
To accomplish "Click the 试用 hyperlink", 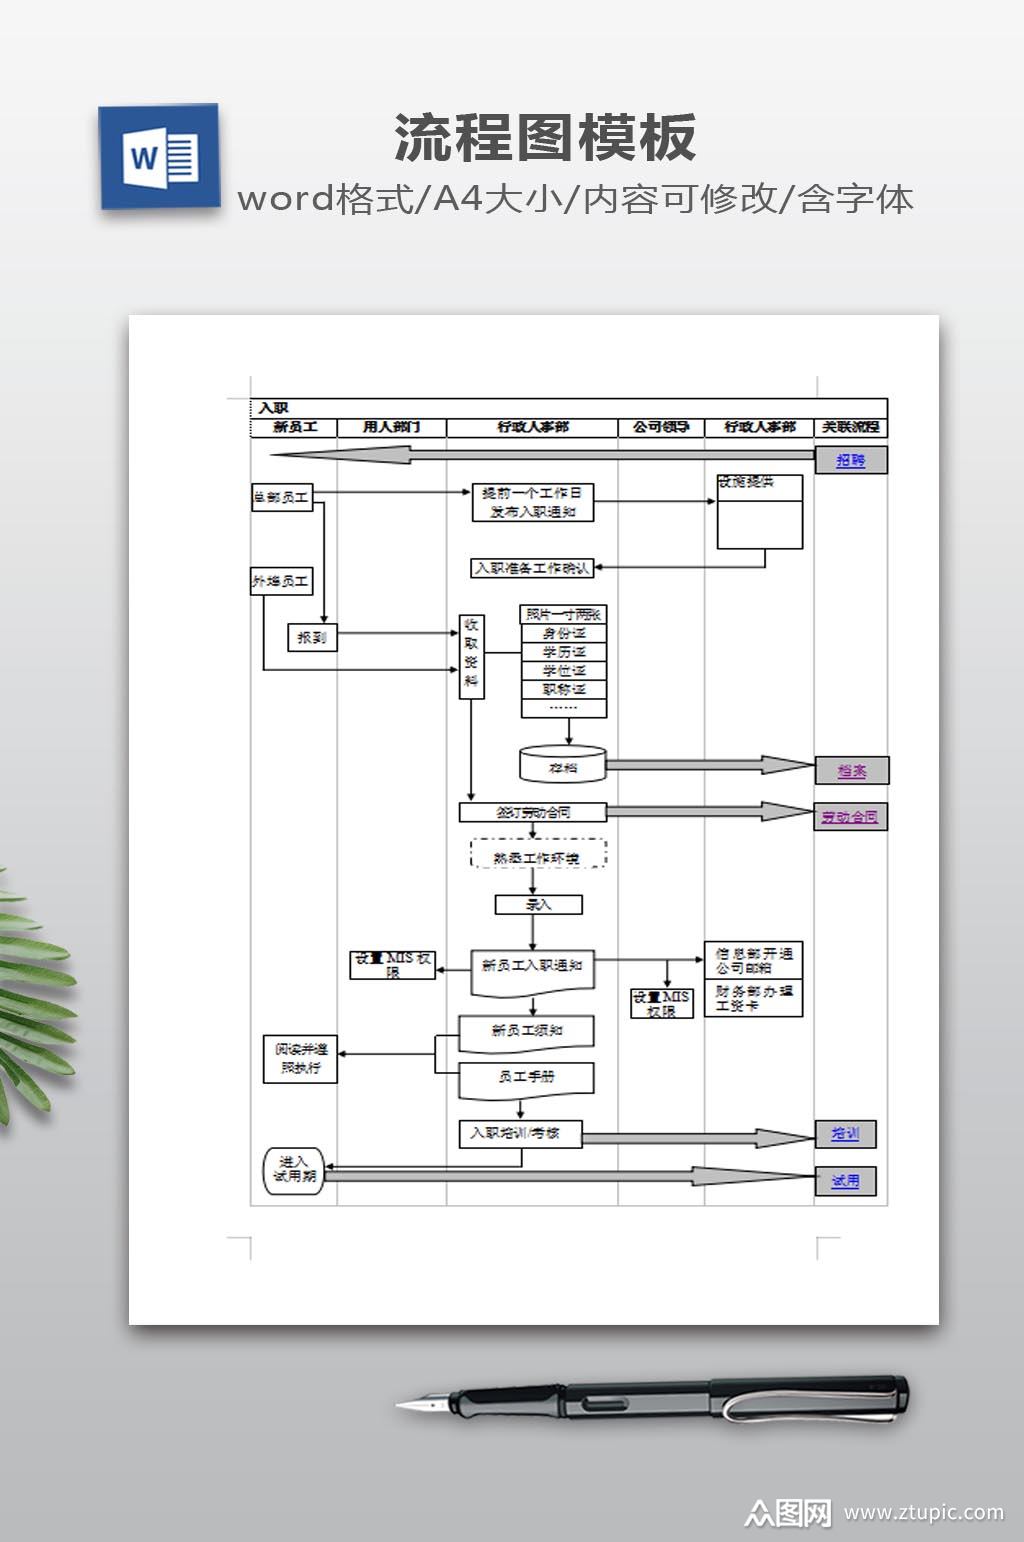I will pos(845,1181).
